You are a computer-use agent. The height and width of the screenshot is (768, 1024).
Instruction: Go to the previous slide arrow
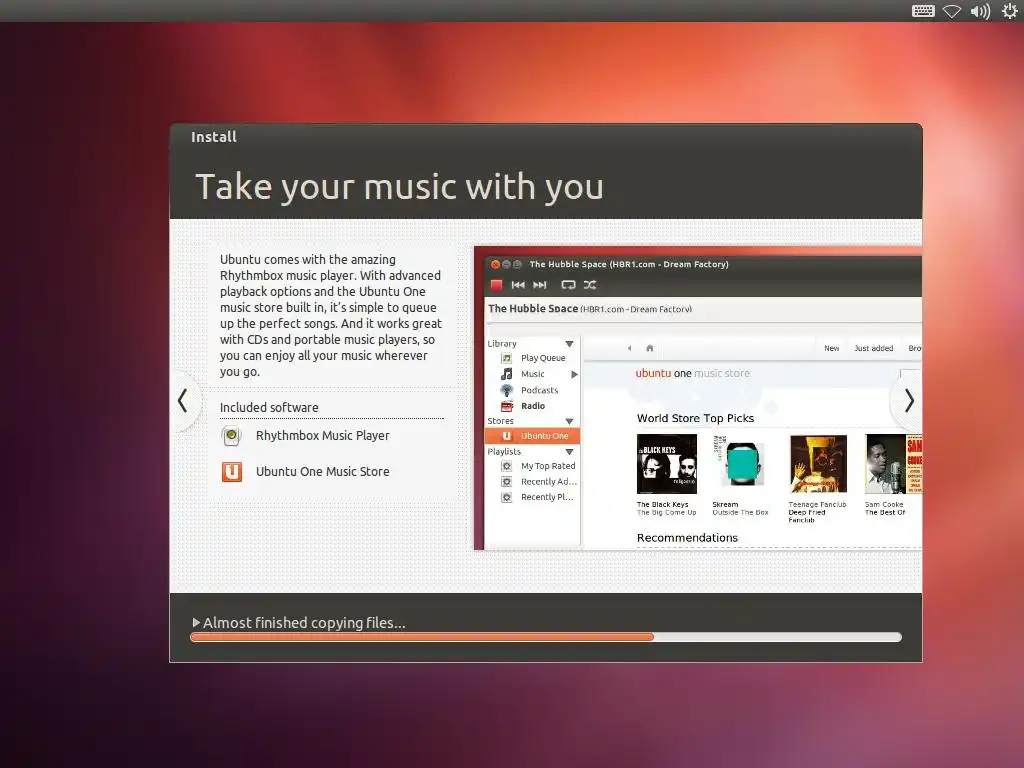click(x=183, y=400)
